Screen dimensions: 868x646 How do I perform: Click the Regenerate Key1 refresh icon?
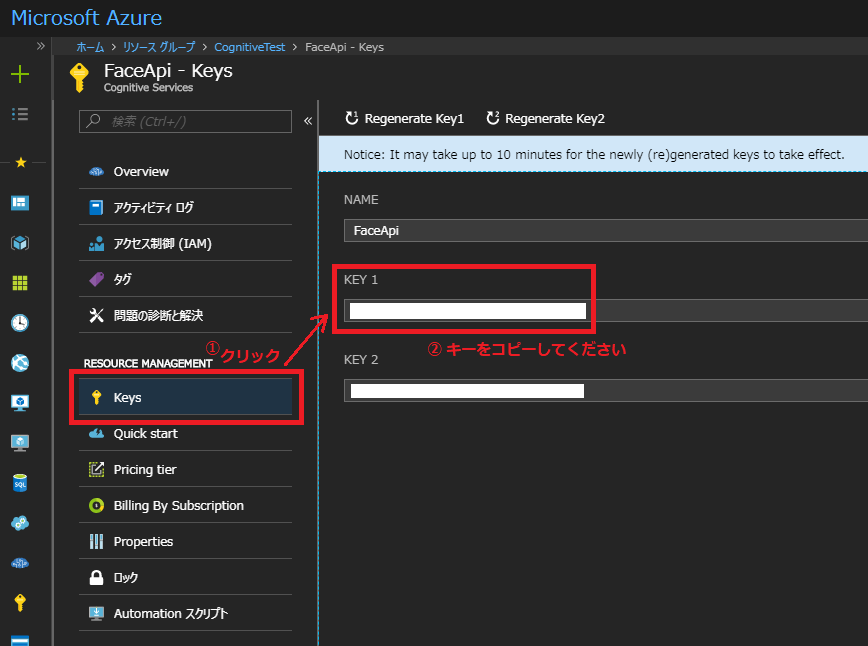(352, 118)
